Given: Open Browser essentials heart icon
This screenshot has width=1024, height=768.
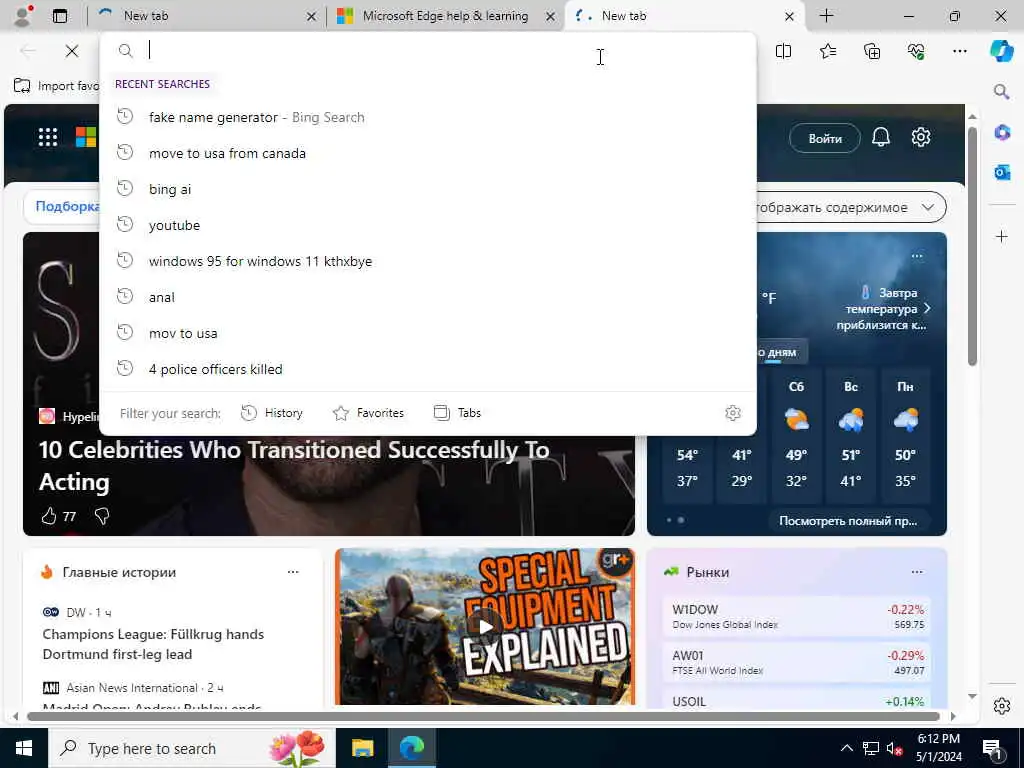Looking at the screenshot, I should [916, 51].
